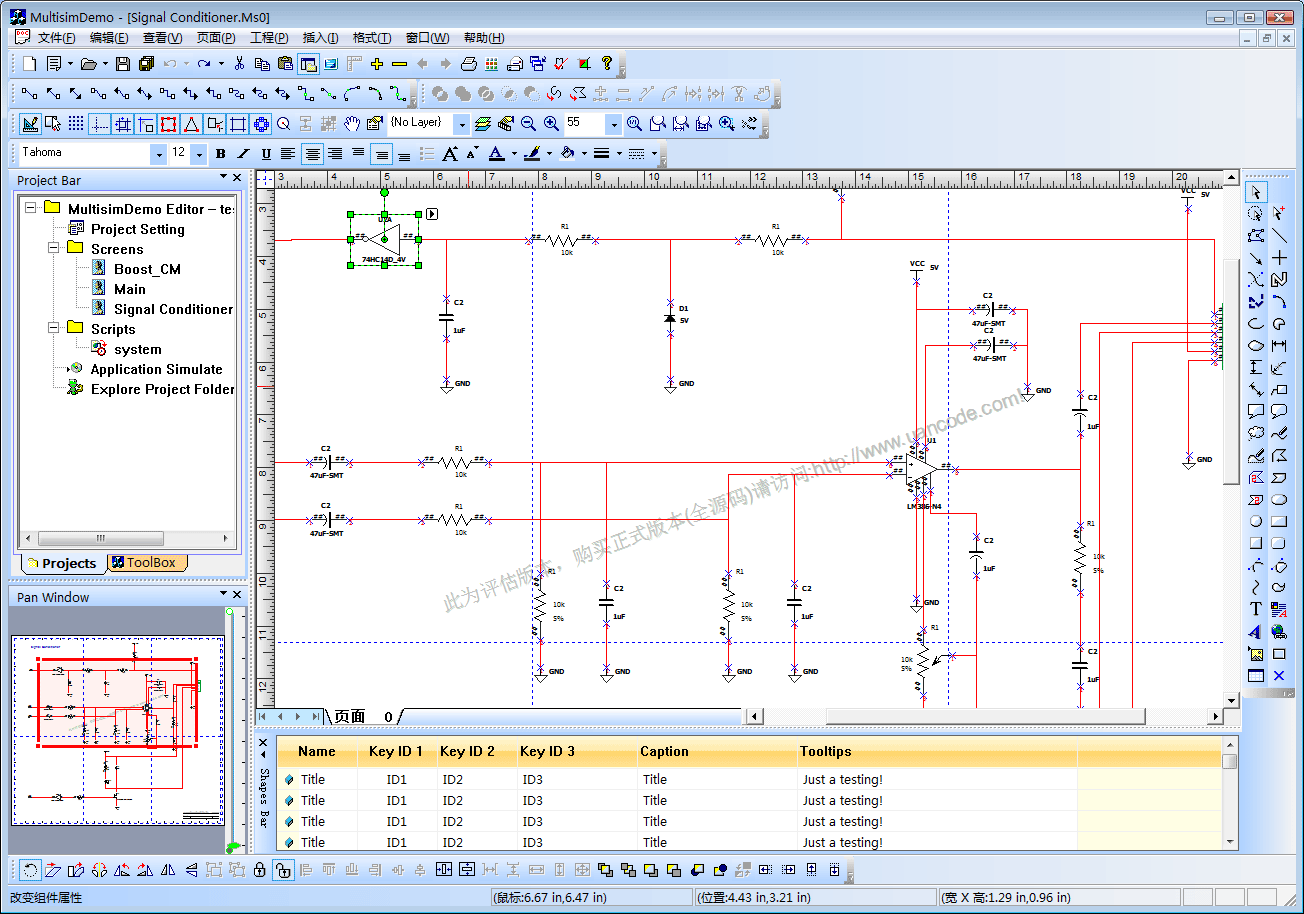Viewport: 1304px width, 914px height.
Task: Switch to the ToolBox tab
Action: click(x=146, y=563)
